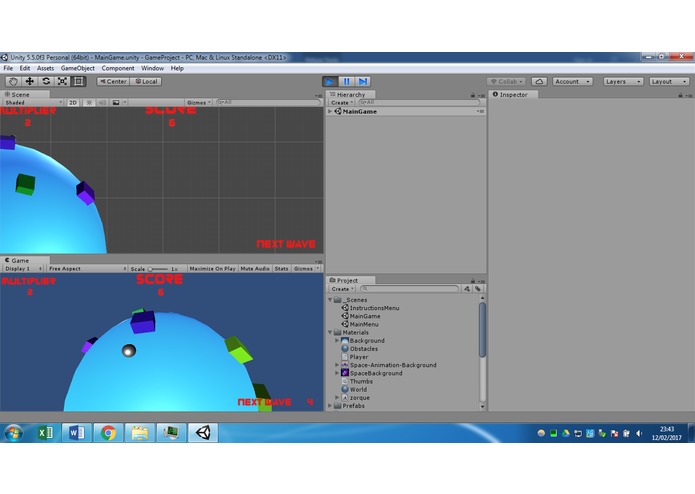Open Excel from the taskbar
Screen dimensions: 695x494
[x=45, y=433]
